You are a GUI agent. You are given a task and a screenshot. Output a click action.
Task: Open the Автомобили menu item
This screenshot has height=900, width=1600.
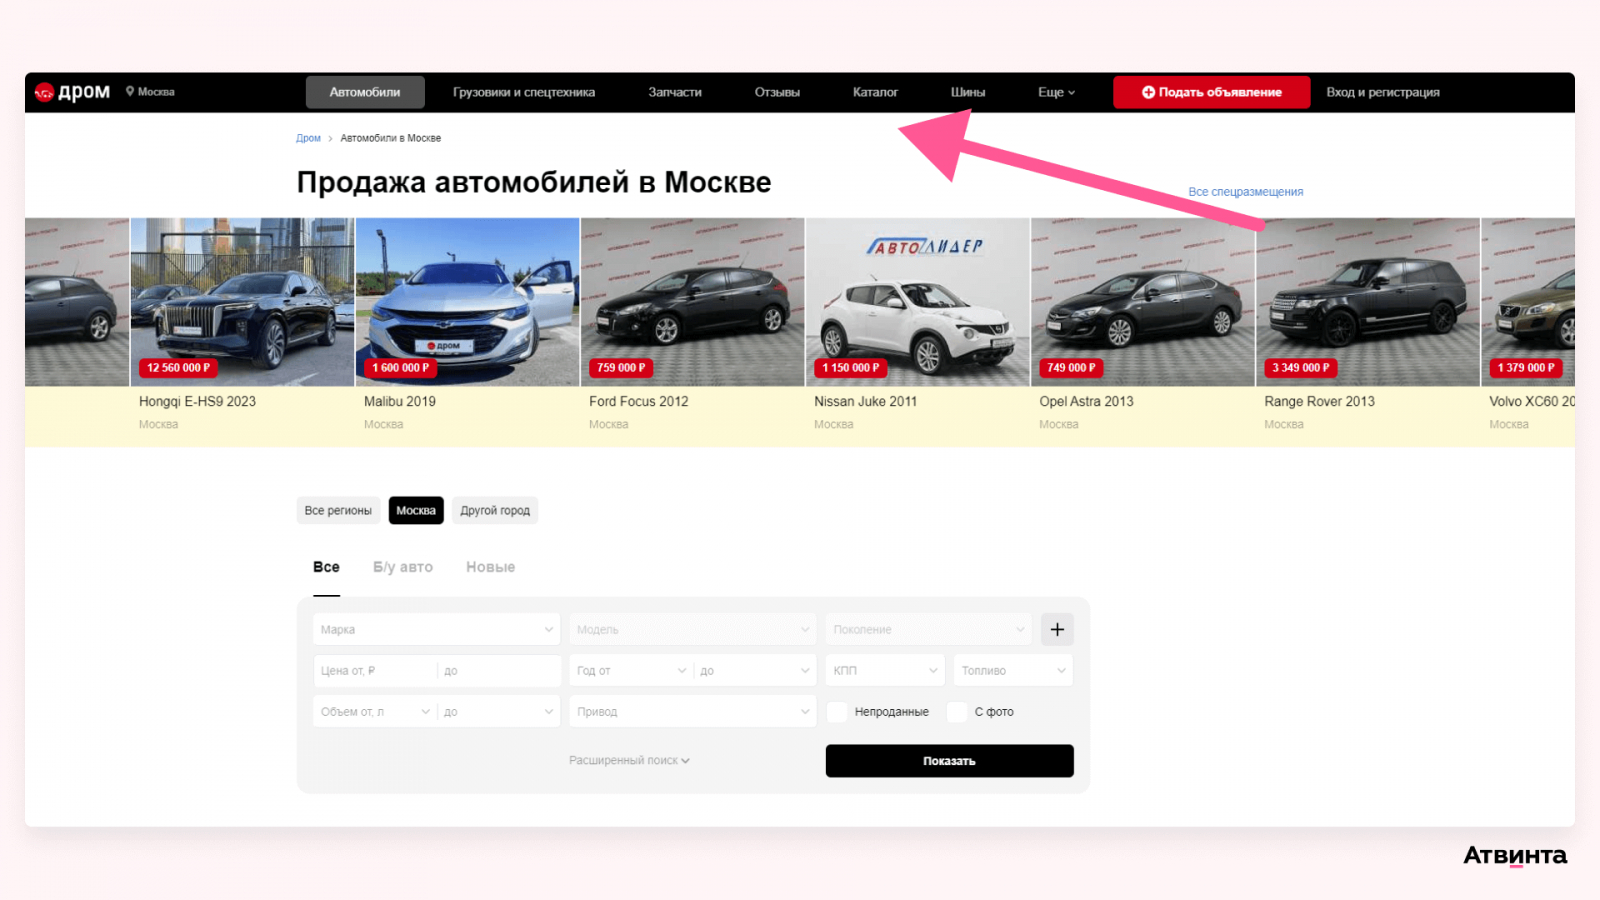[365, 92]
